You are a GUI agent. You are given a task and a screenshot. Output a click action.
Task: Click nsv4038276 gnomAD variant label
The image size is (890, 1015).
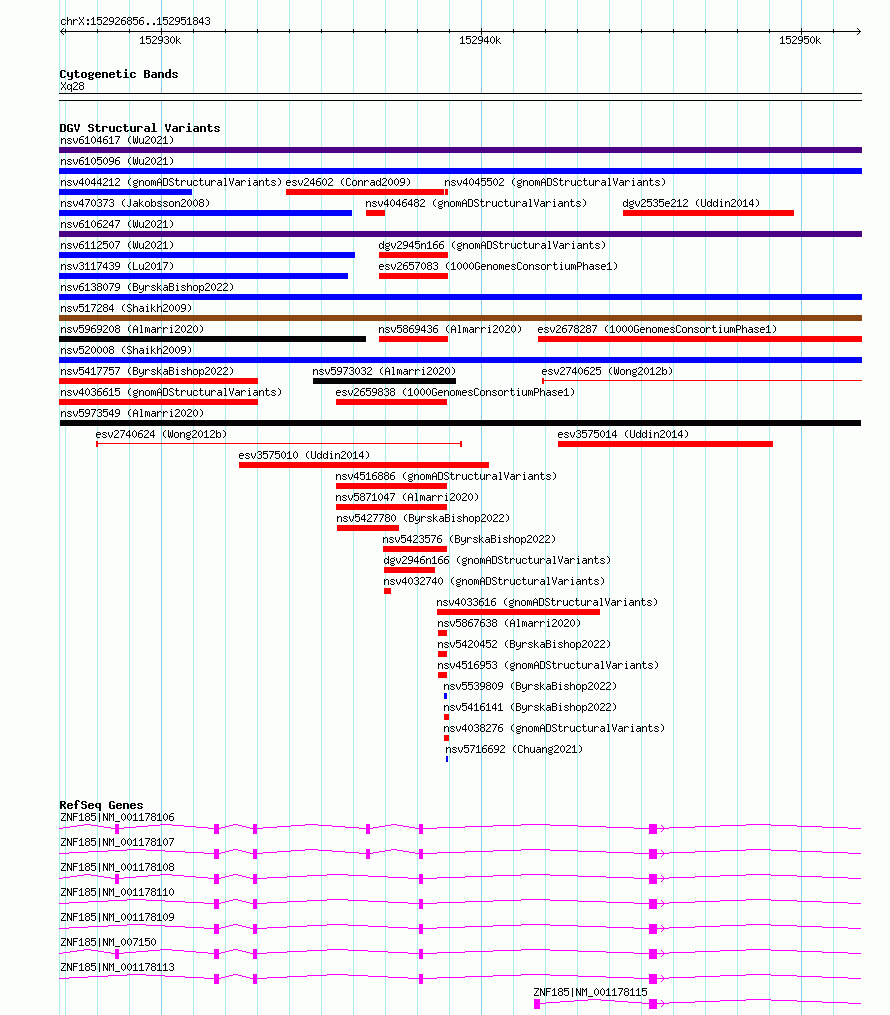[x=554, y=728]
